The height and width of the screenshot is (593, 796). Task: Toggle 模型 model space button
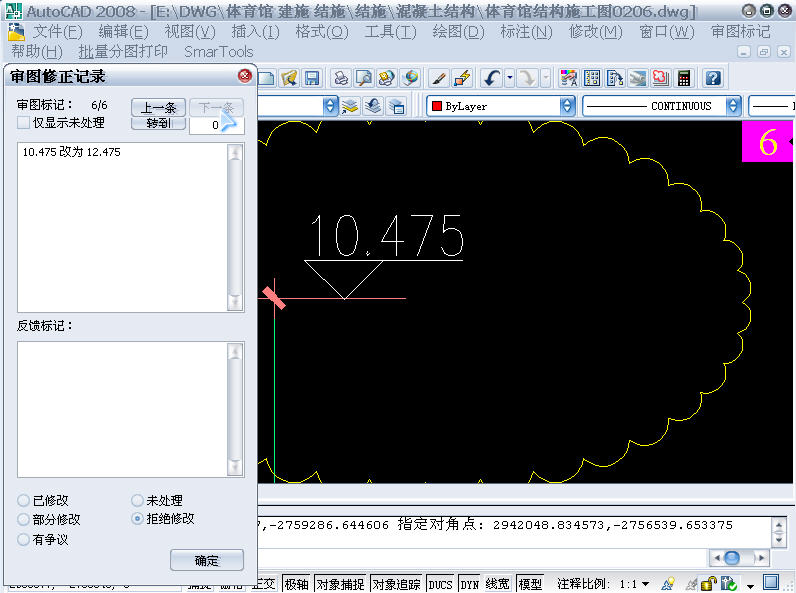530,584
